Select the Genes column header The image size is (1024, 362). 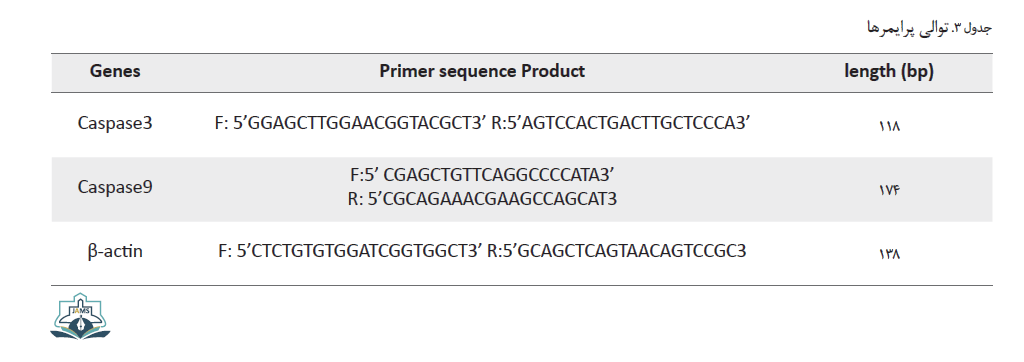click(x=115, y=71)
